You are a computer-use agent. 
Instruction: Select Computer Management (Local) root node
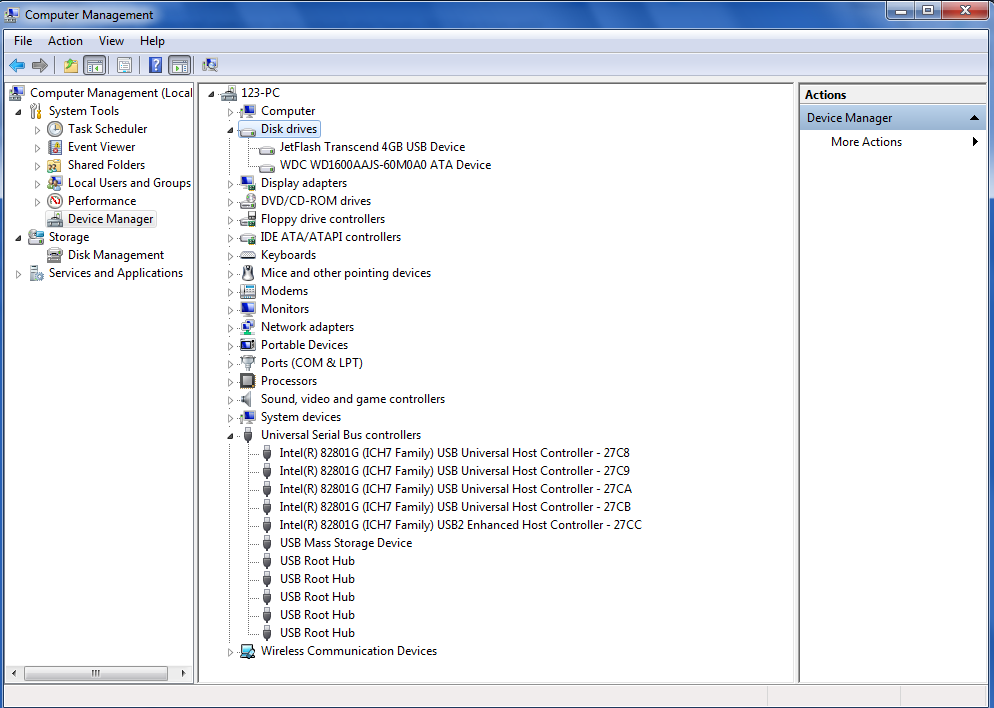click(x=111, y=93)
